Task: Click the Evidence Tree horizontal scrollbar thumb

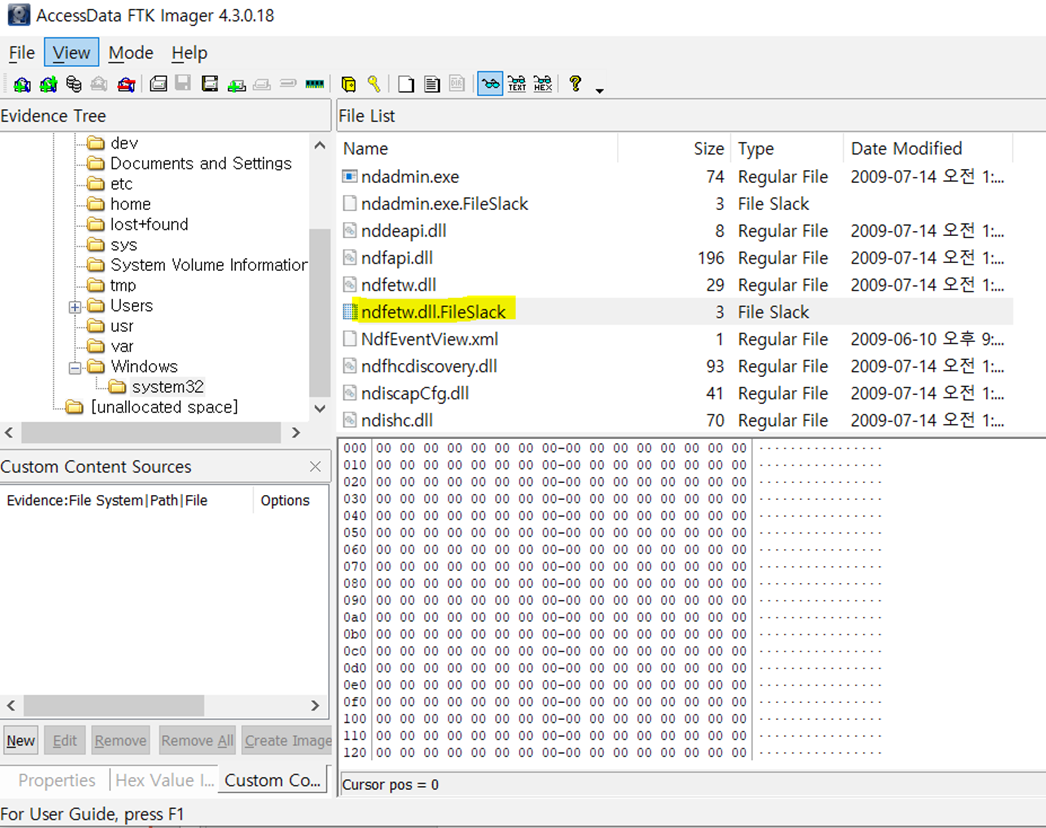Action: pyautogui.click(x=151, y=432)
